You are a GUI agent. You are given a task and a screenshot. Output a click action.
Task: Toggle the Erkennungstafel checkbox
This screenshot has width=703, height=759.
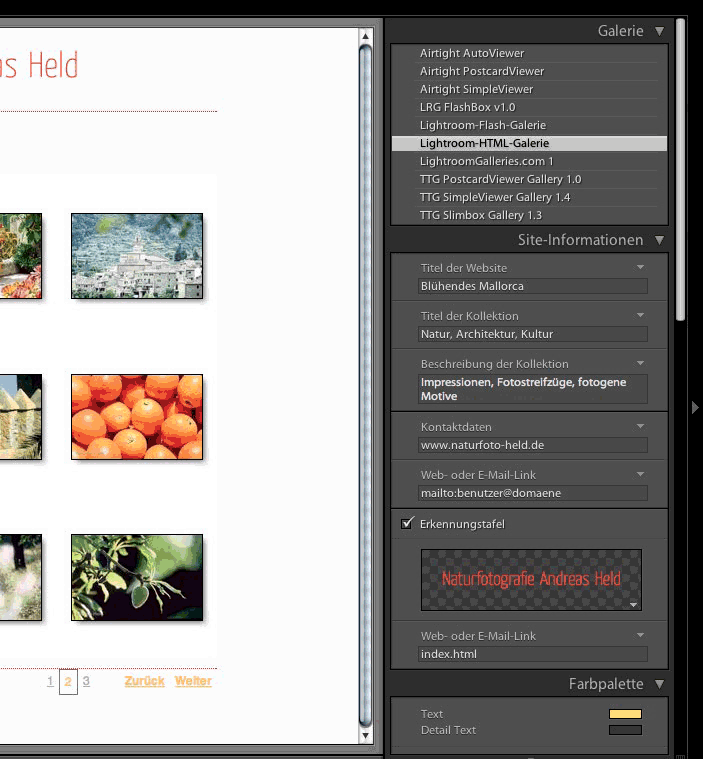coord(407,523)
